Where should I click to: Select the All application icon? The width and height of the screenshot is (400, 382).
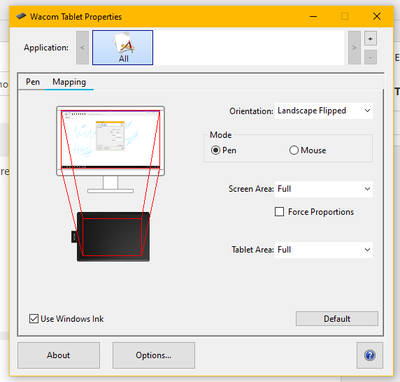(x=123, y=48)
